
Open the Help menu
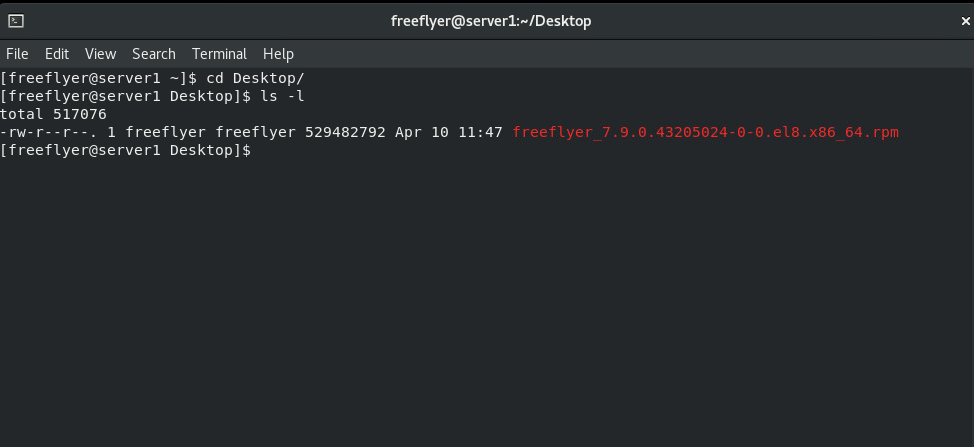tap(278, 54)
